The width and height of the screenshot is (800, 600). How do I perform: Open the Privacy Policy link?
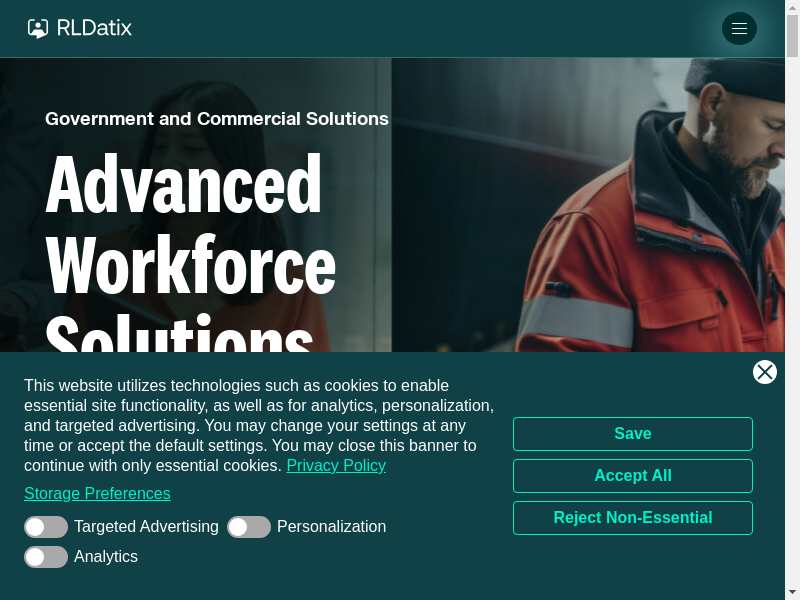tap(336, 466)
